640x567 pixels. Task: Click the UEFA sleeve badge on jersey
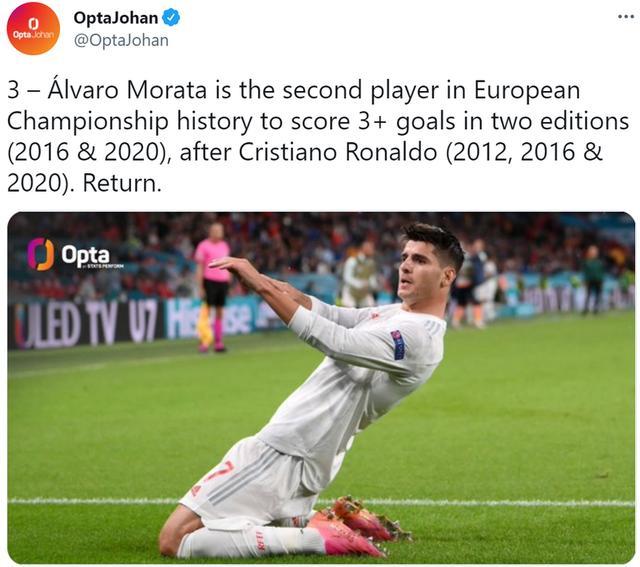398,345
